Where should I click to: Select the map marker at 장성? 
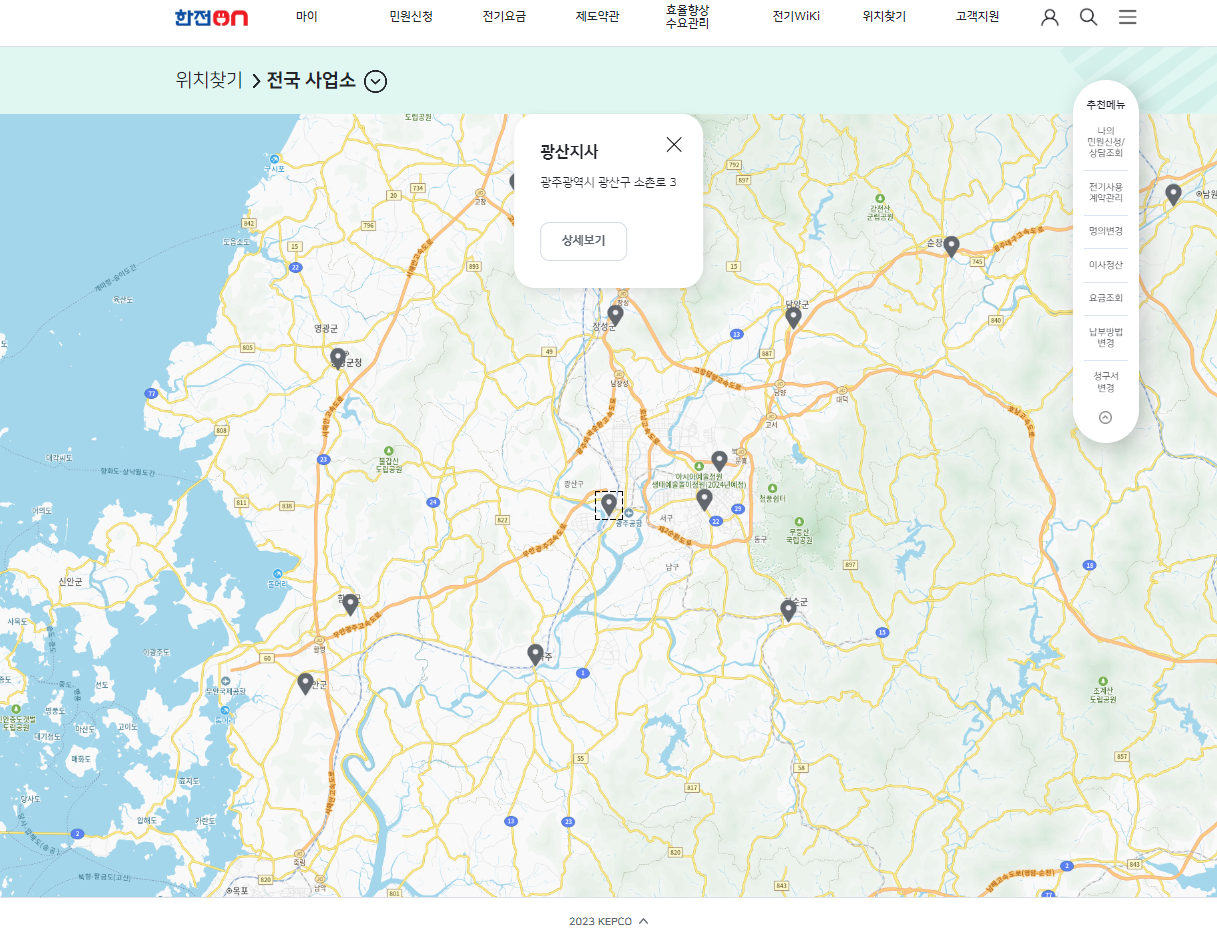click(x=615, y=316)
